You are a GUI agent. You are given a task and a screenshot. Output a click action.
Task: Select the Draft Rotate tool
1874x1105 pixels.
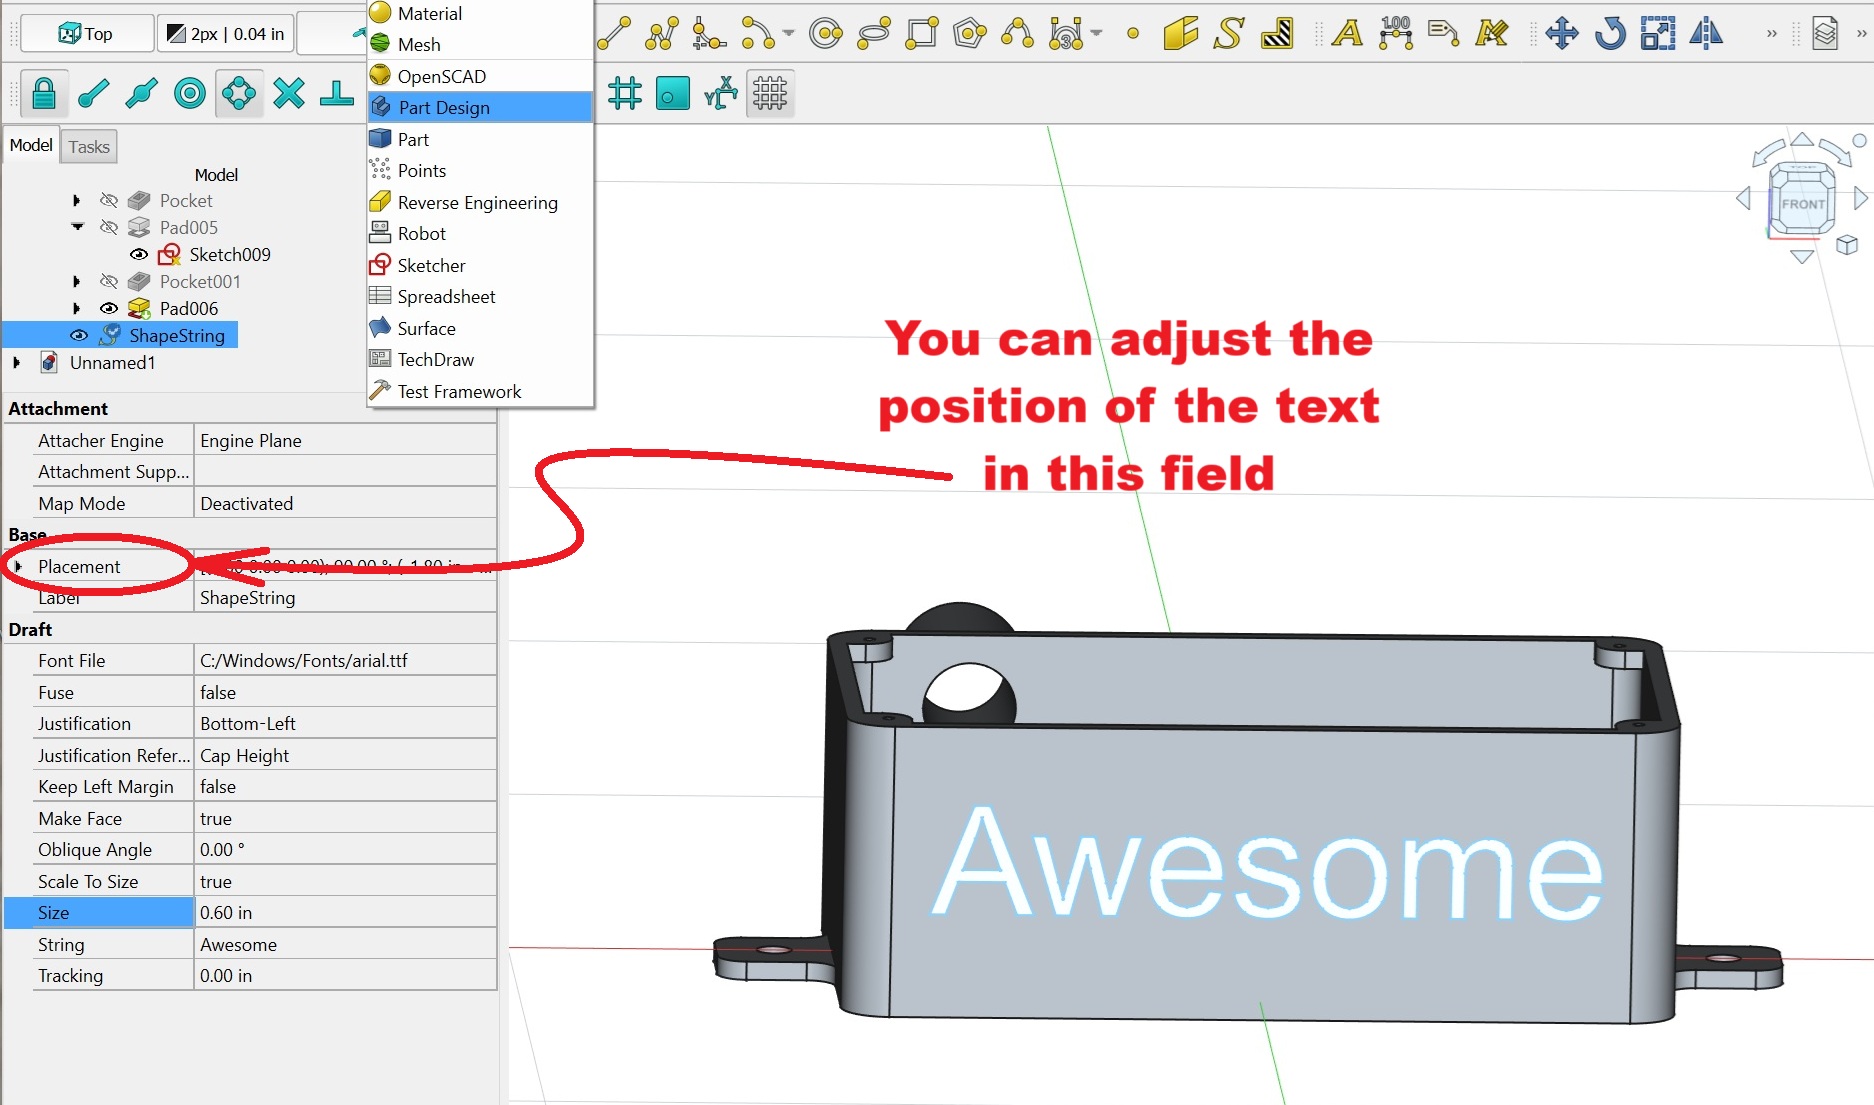[1609, 33]
